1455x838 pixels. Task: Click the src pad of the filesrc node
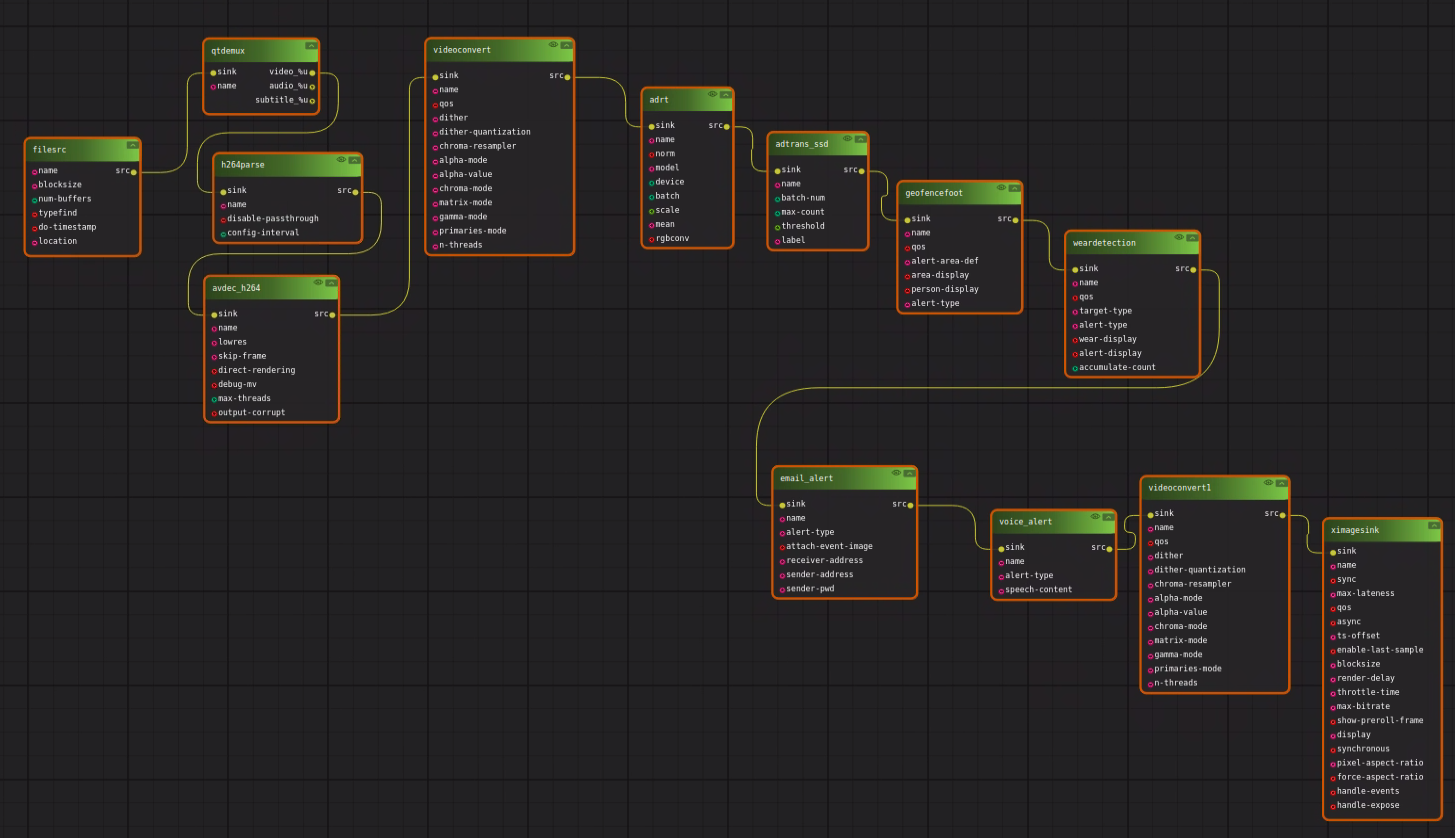pyautogui.click(x=132, y=170)
